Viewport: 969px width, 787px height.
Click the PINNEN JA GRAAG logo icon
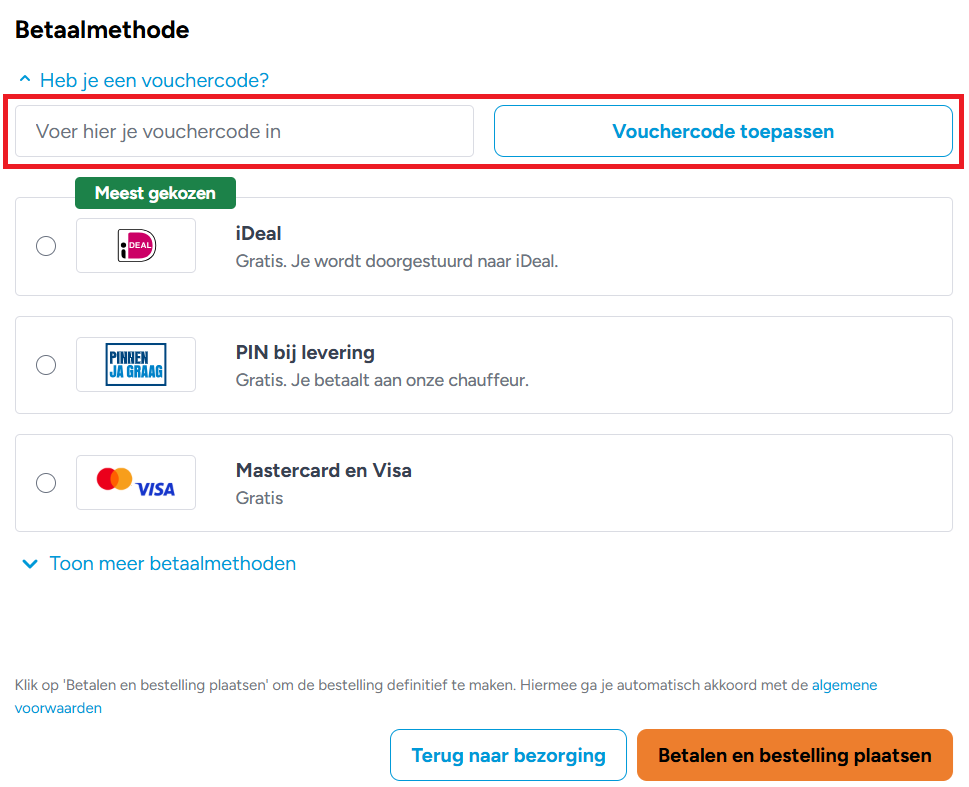[135, 364]
